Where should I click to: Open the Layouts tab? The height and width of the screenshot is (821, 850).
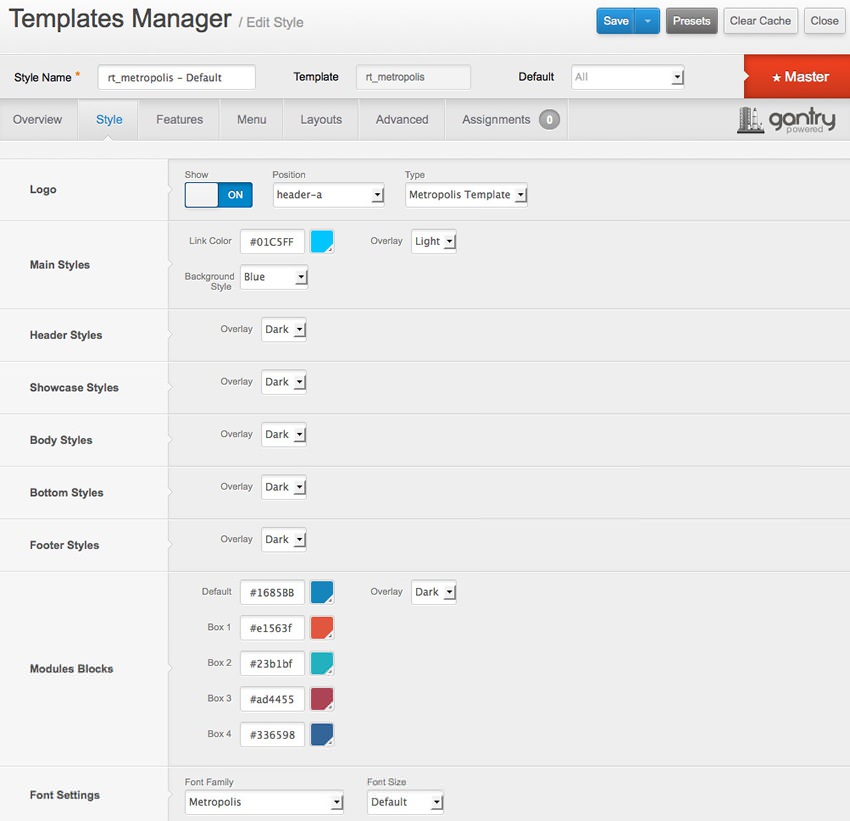[x=321, y=120]
